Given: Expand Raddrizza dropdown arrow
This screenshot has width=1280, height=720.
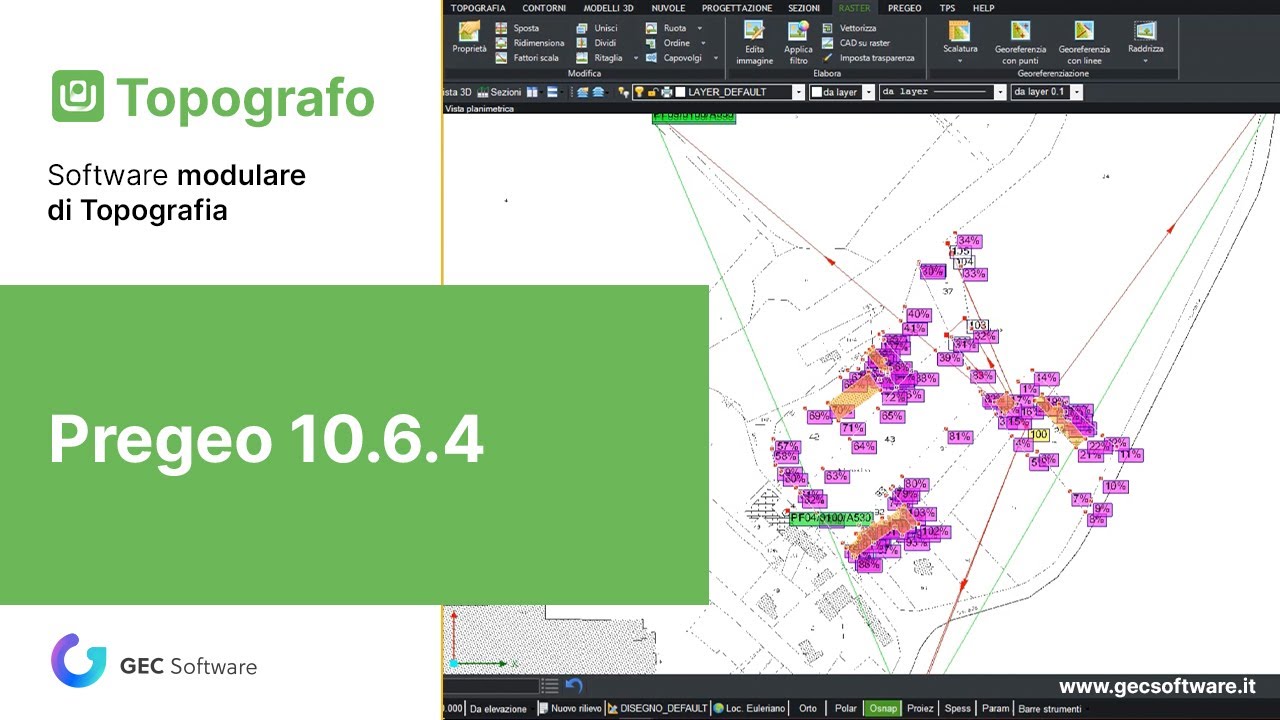Looking at the screenshot, I should 1145,62.
